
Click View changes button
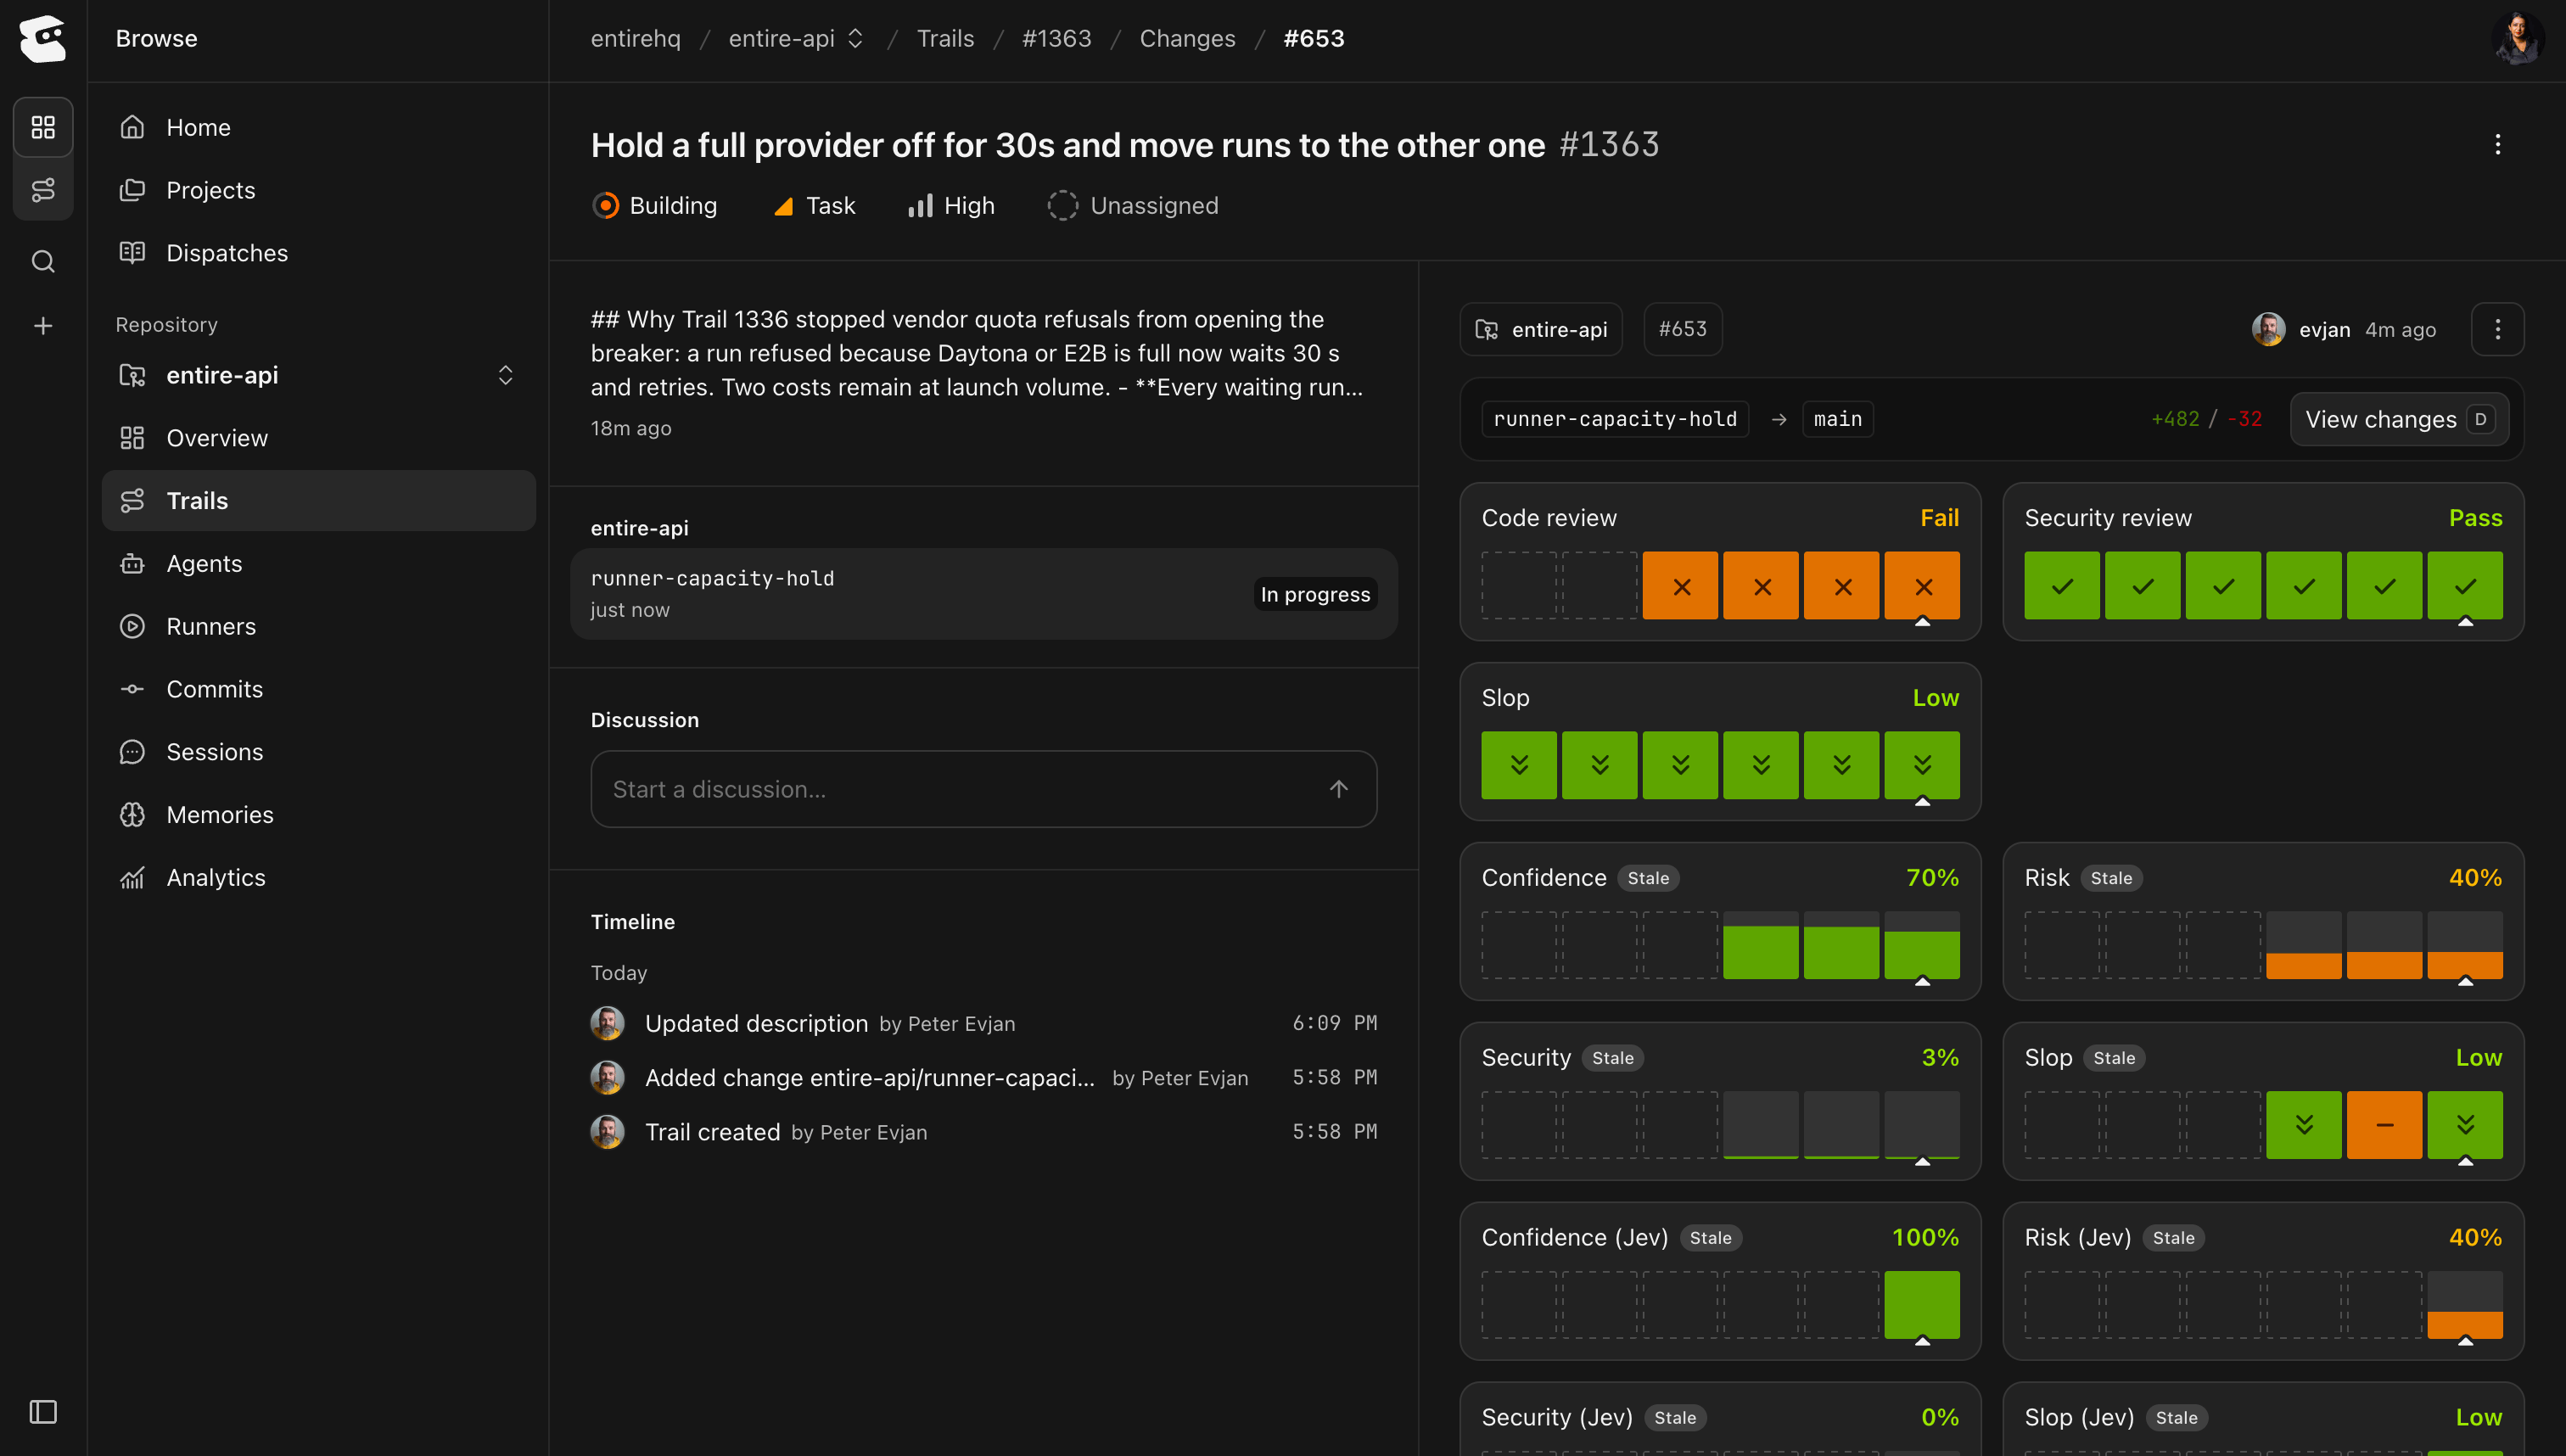point(2400,419)
